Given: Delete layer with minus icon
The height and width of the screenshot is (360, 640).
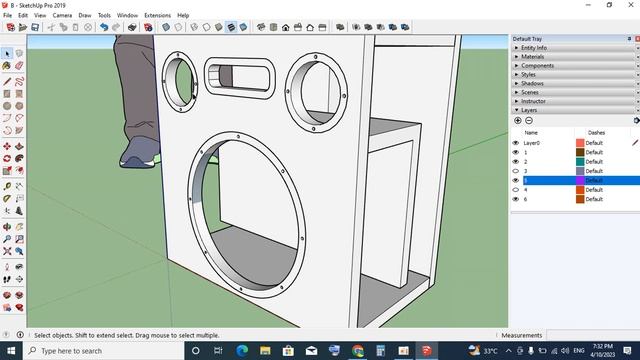Looking at the screenshot, I should (x=529, y=120).
